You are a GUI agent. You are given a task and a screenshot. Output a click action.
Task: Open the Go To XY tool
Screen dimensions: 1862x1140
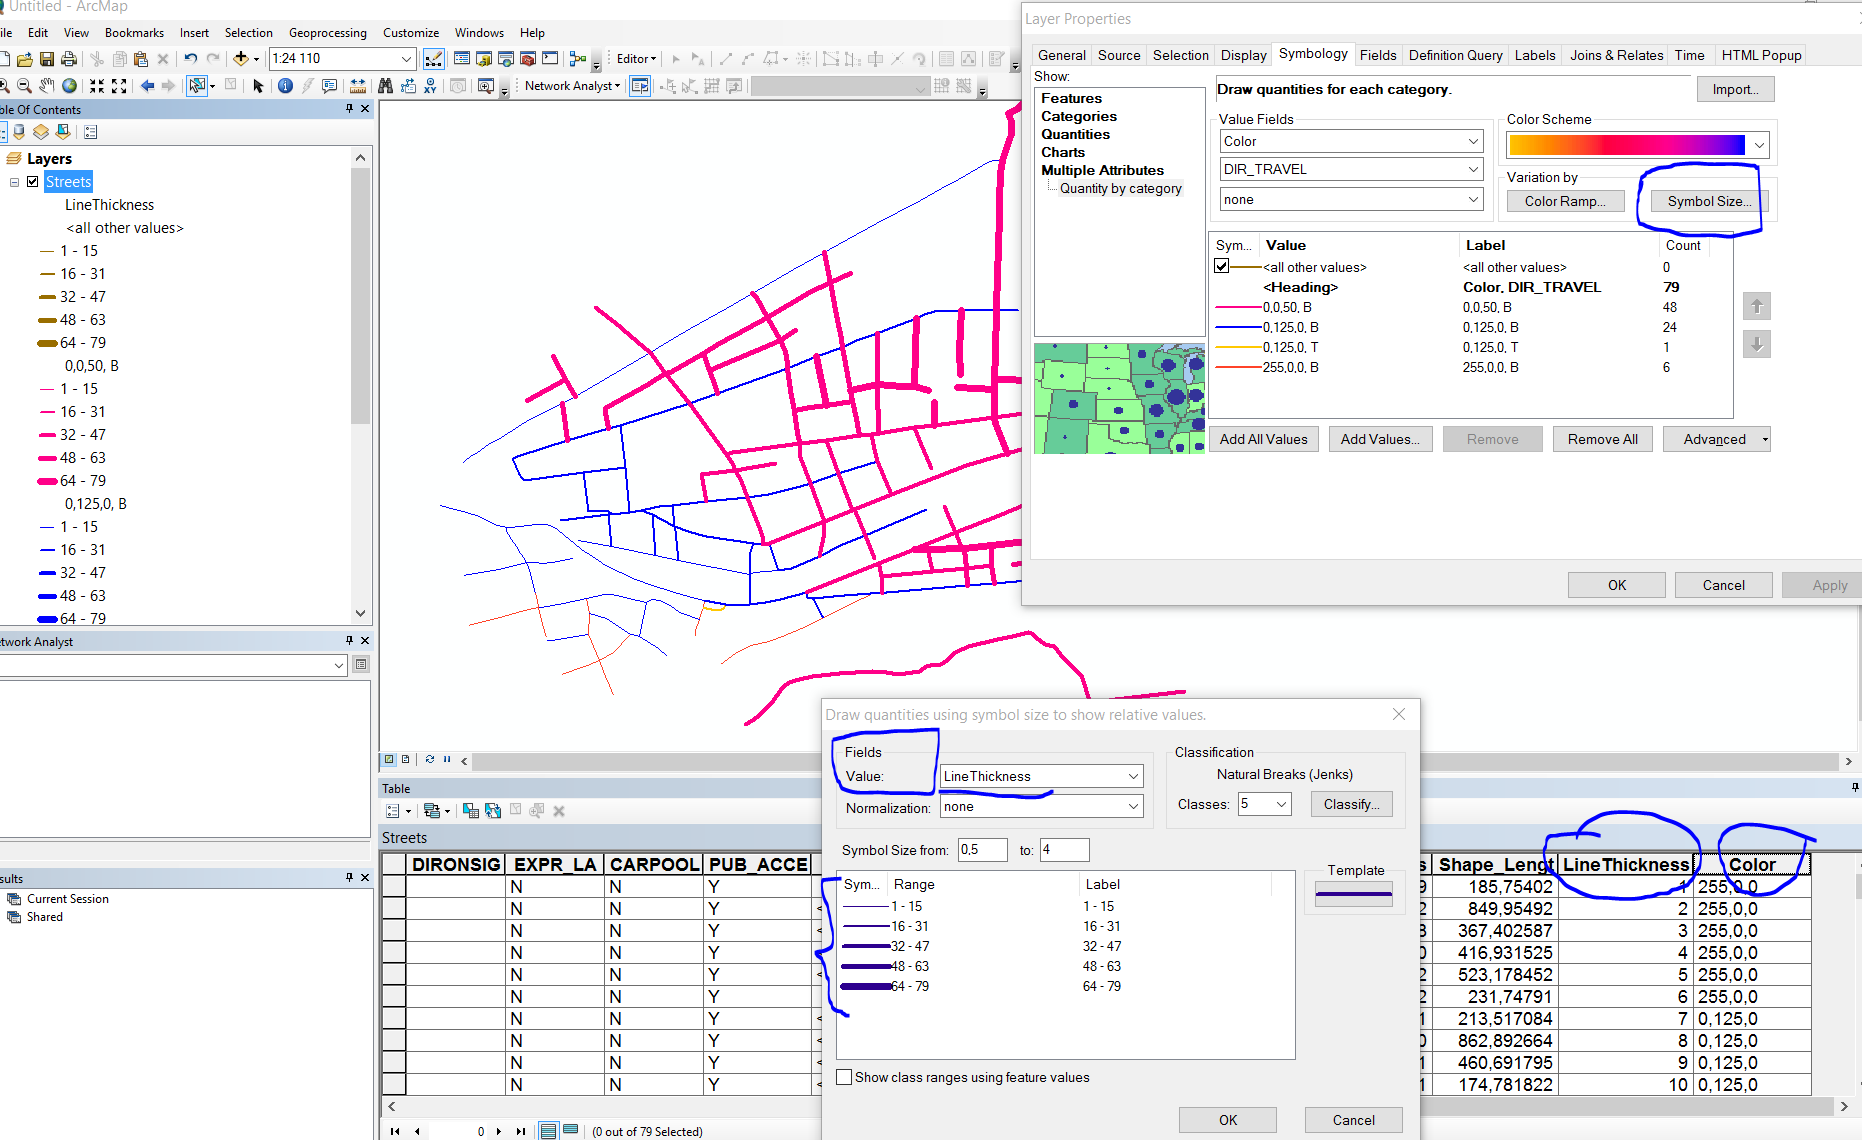[430, 86]
